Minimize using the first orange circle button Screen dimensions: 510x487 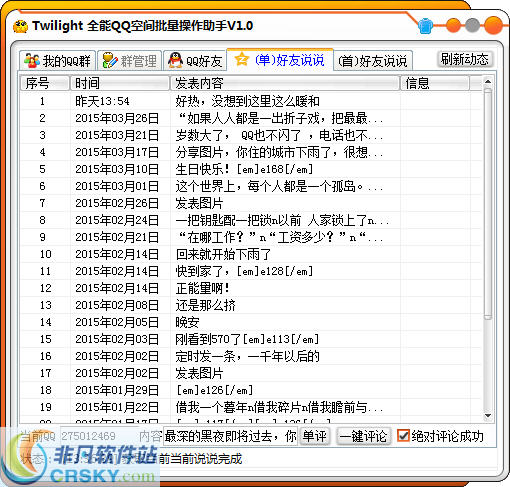[x=453, y=25]
